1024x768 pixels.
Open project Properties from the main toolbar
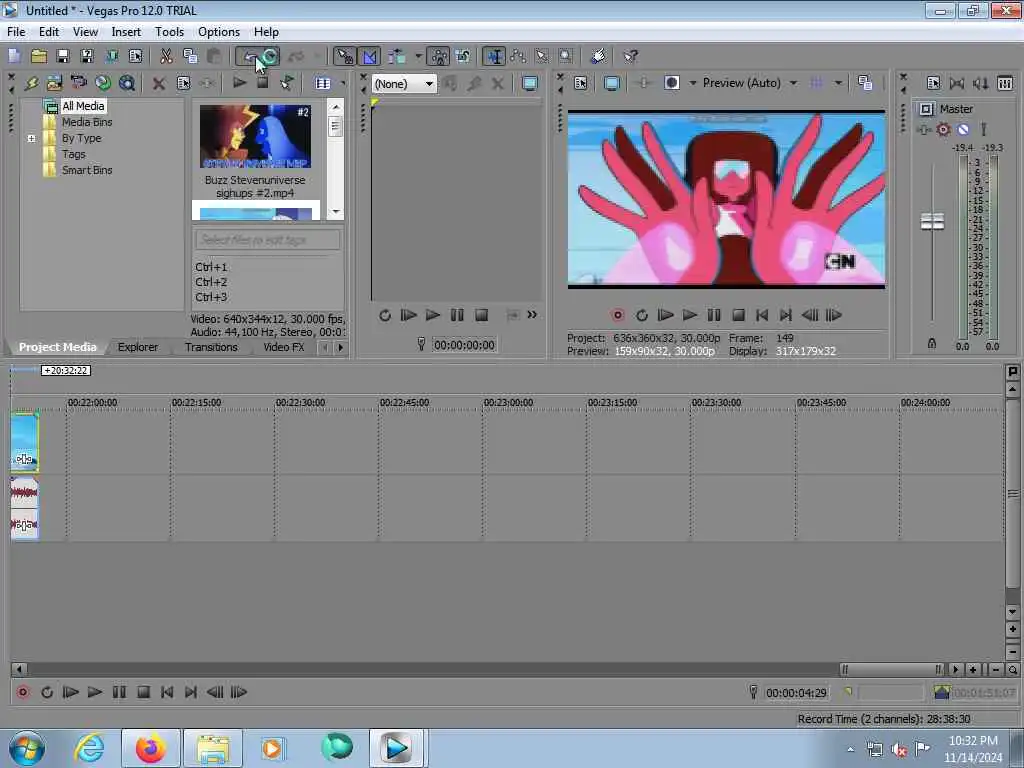[x=136, y=56]
